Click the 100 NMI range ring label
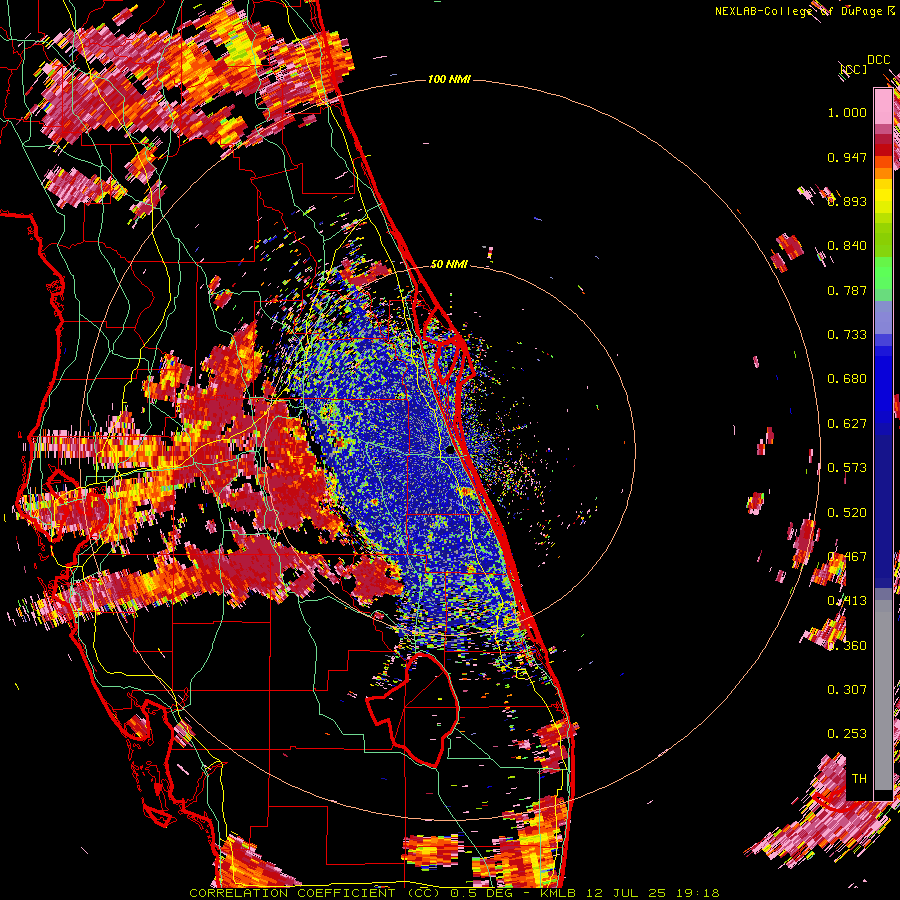 point(449,79)
